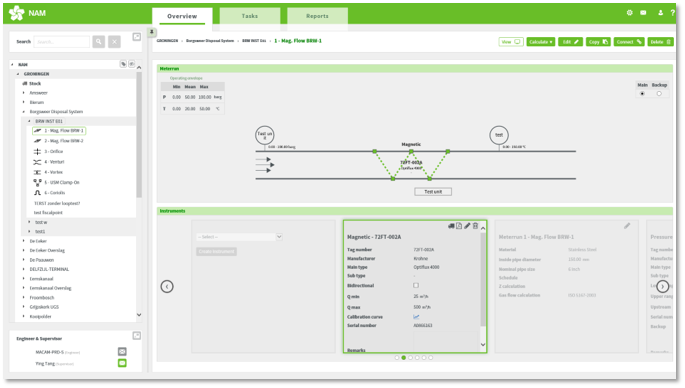Open help question mark menu
Image resolution: width=685 pixels, height=388 pixels.
point(673,13)
